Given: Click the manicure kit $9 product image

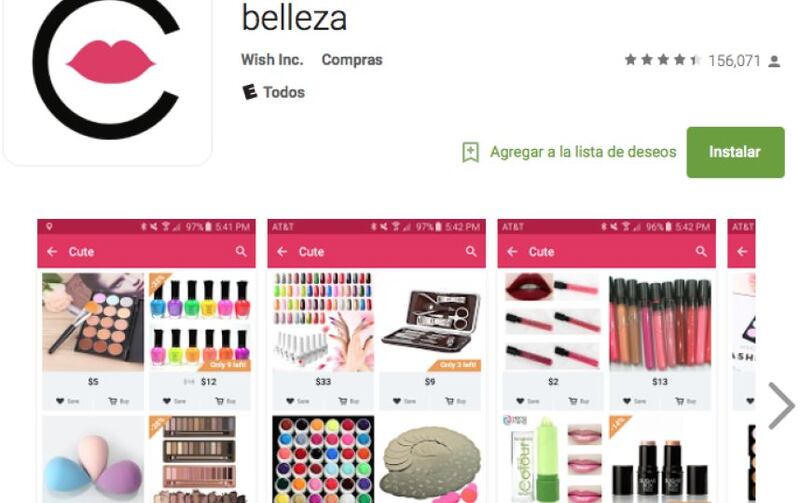Looking at the screenshot, I should coord(430,322).
